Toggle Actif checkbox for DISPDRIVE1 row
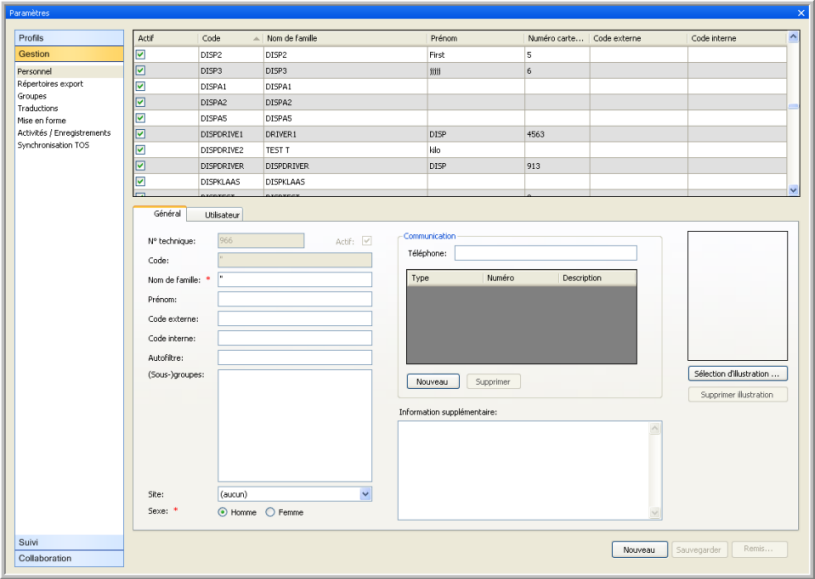Image resolution: width=815 pixels, height=579 pixels. (141, 133)
